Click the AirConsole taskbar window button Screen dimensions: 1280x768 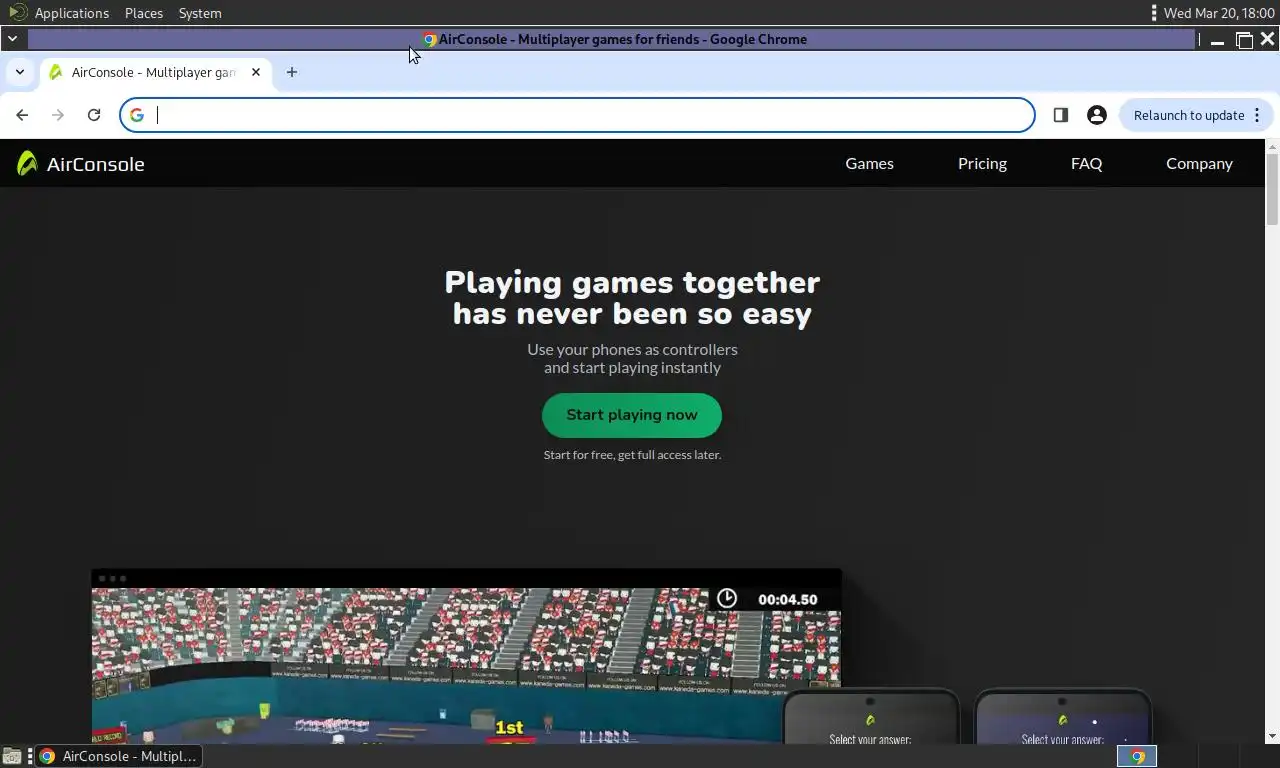[x=119, y=756]
